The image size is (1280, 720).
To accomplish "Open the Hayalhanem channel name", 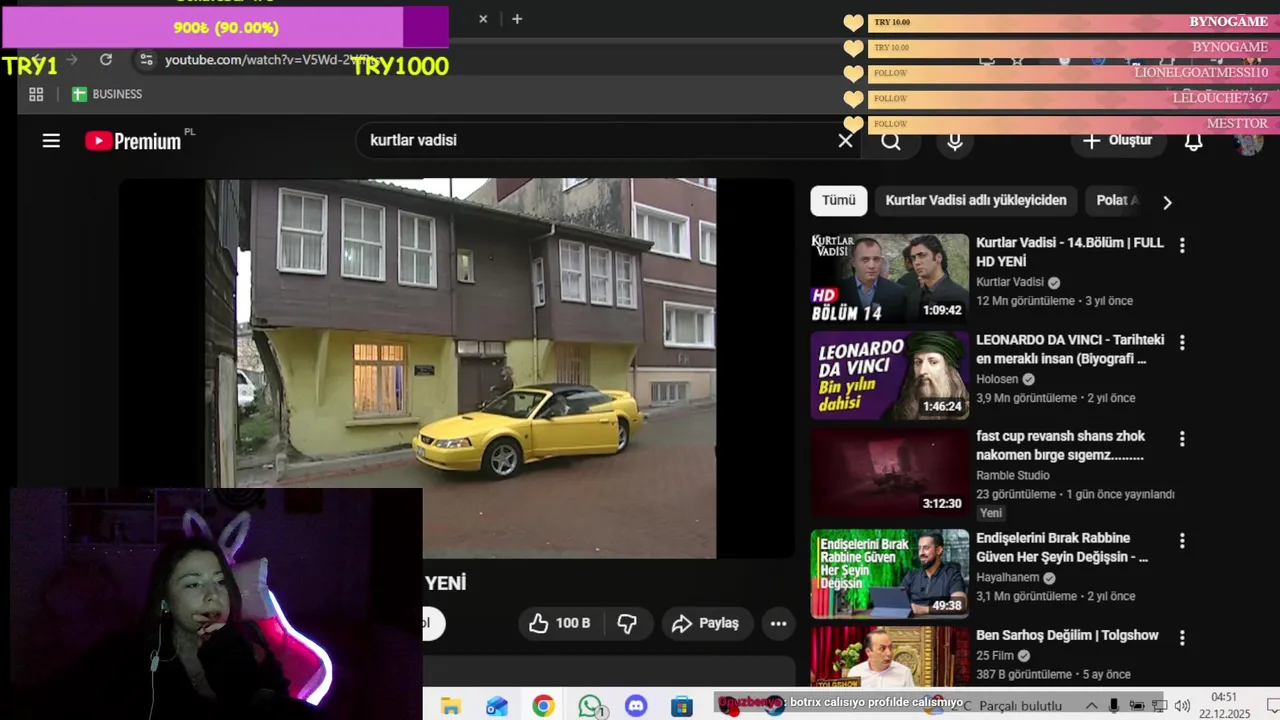I will 1007,578.
